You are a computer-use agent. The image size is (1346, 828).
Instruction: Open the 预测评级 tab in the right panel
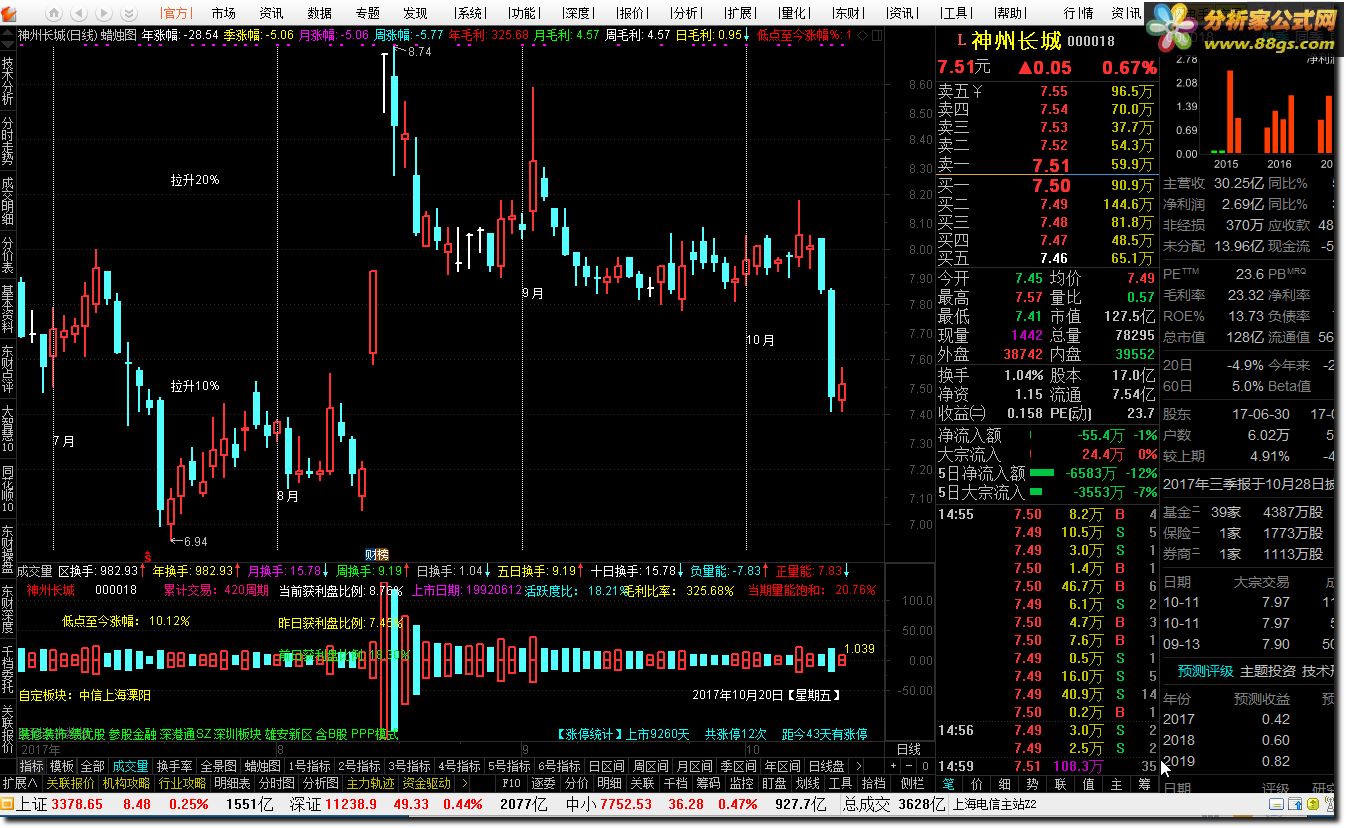coord(1205,671)
